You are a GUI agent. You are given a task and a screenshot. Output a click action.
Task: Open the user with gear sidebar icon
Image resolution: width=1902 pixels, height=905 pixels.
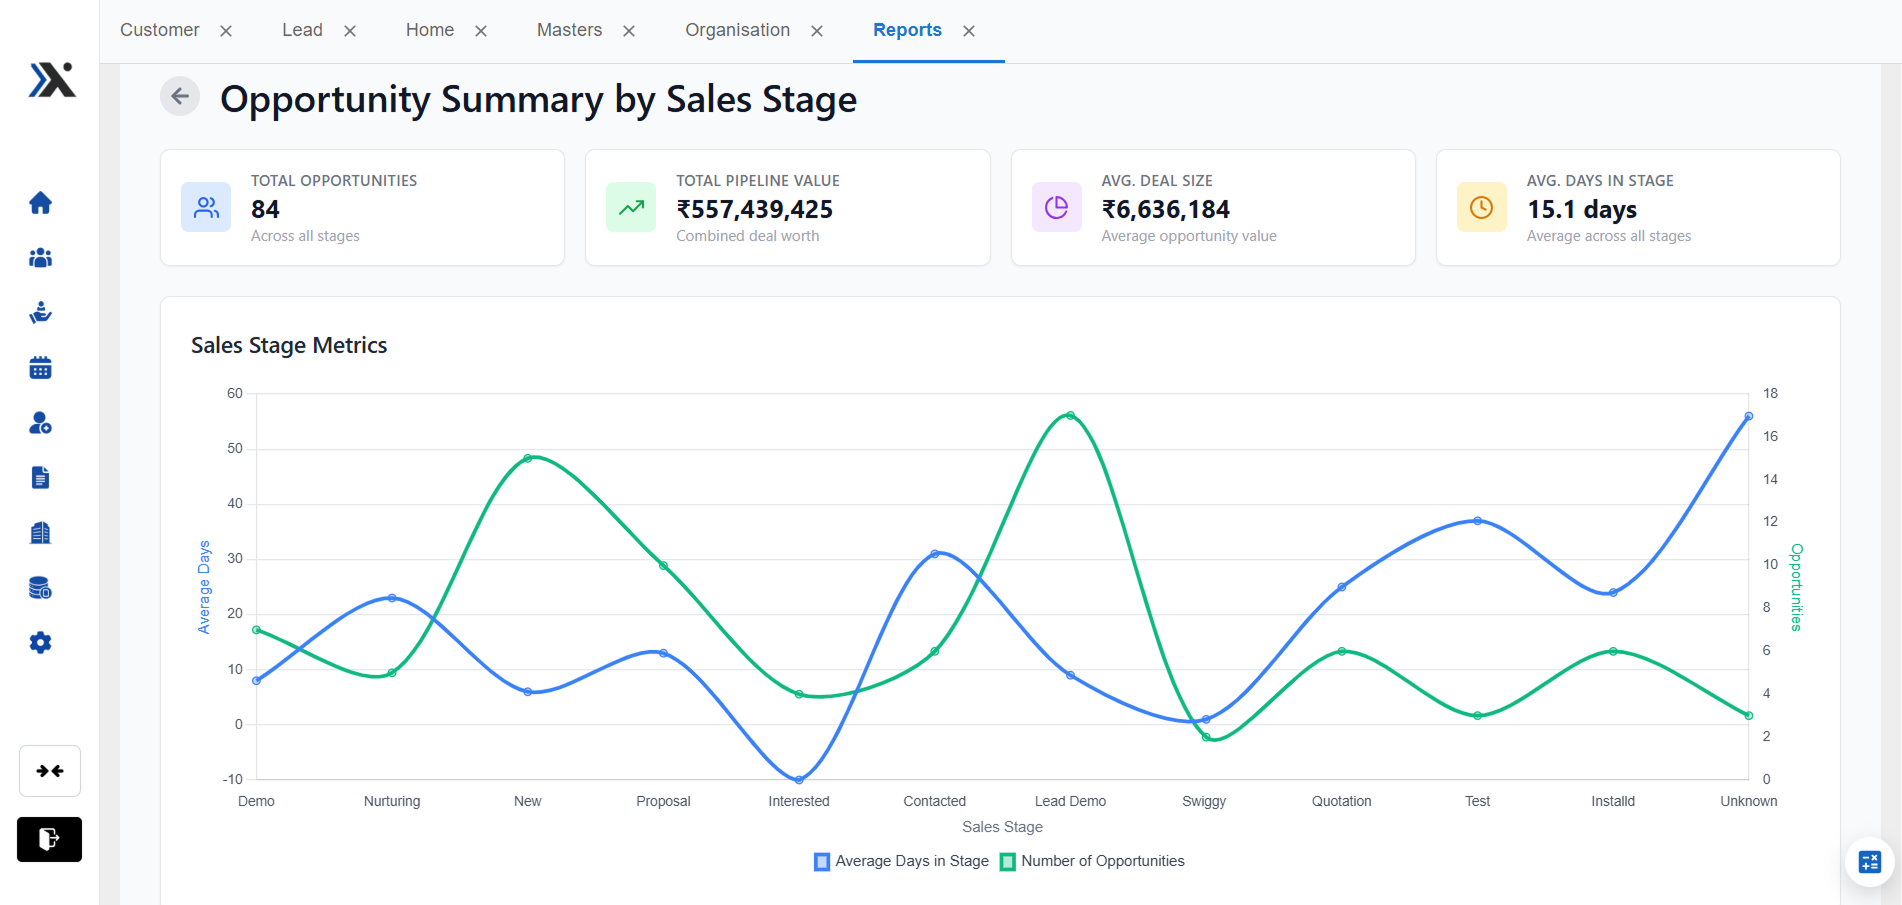tap(40, 423)
